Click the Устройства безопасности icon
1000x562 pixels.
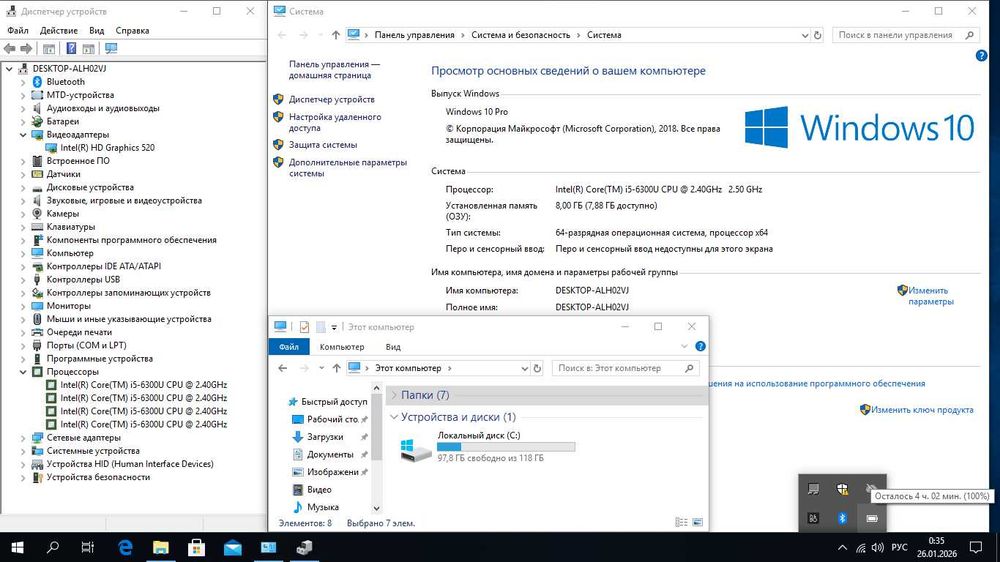click(37, 477)
